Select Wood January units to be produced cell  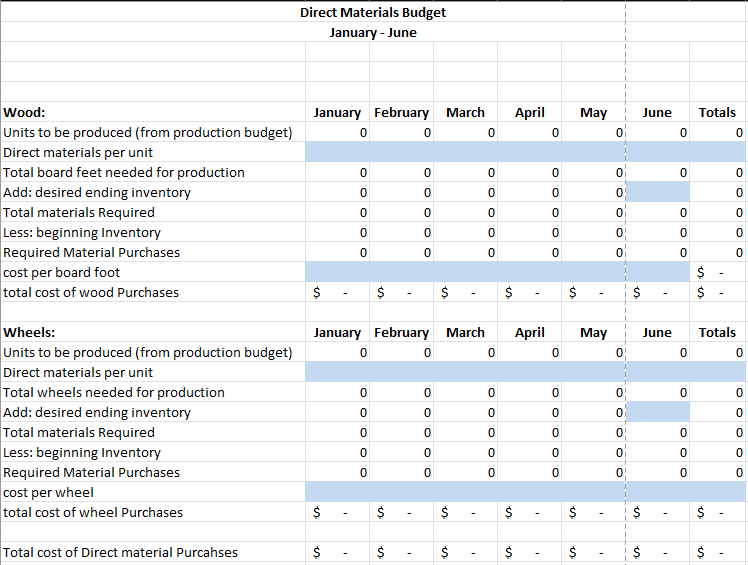[337, 133]
